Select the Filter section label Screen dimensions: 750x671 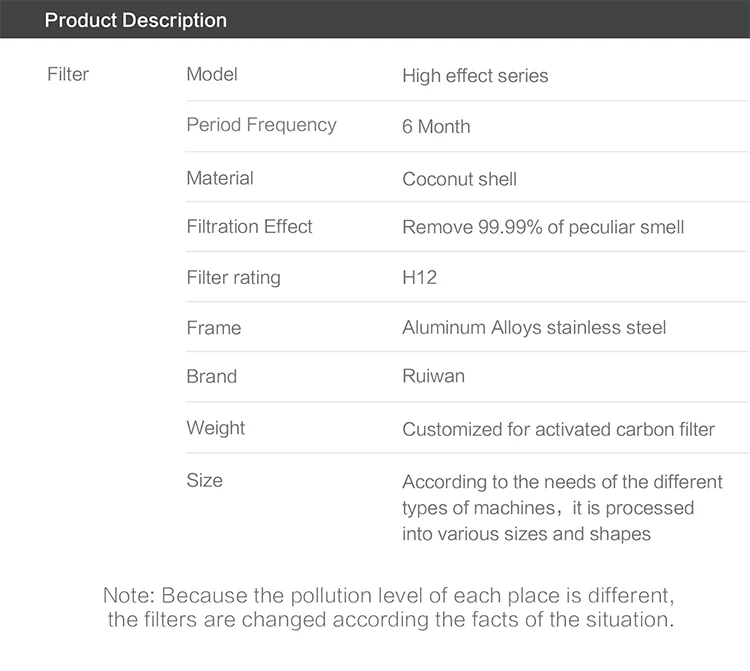coord(68,74)
